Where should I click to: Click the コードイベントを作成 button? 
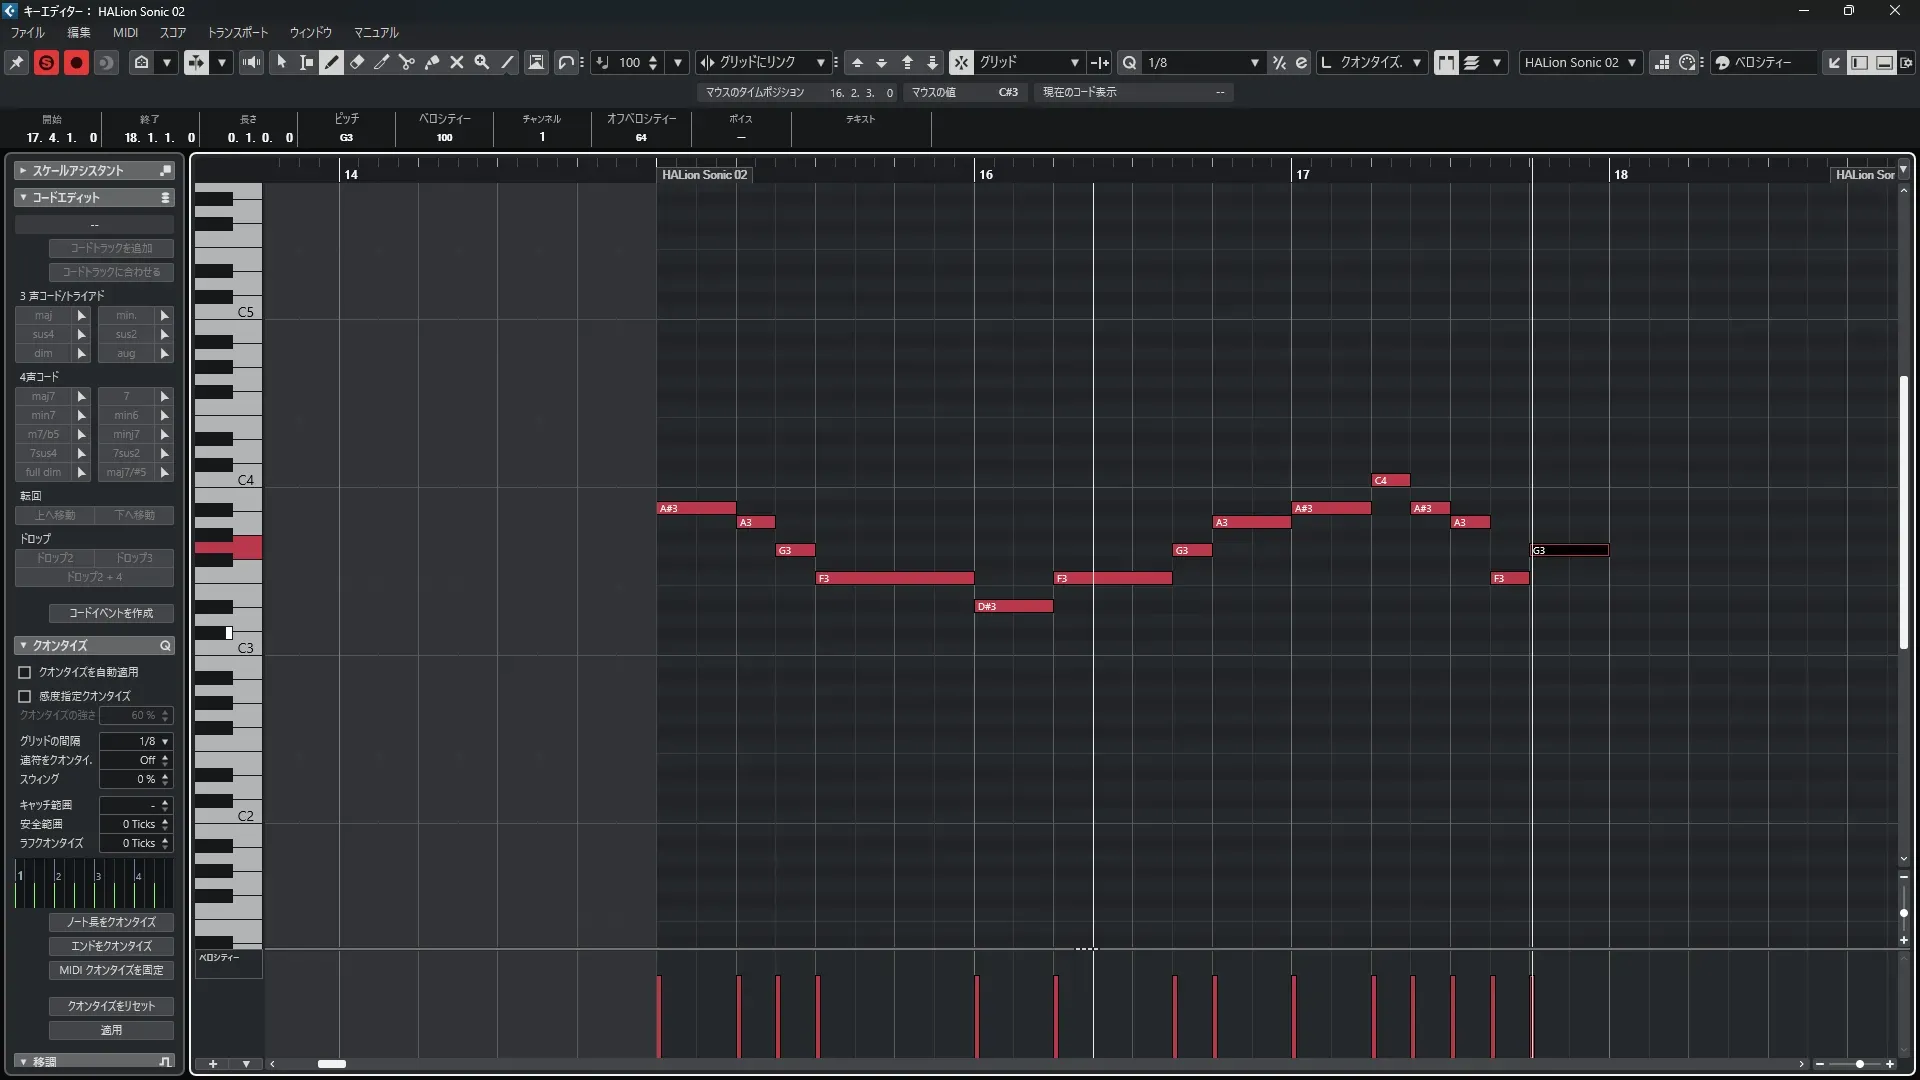tap(111, 613)
